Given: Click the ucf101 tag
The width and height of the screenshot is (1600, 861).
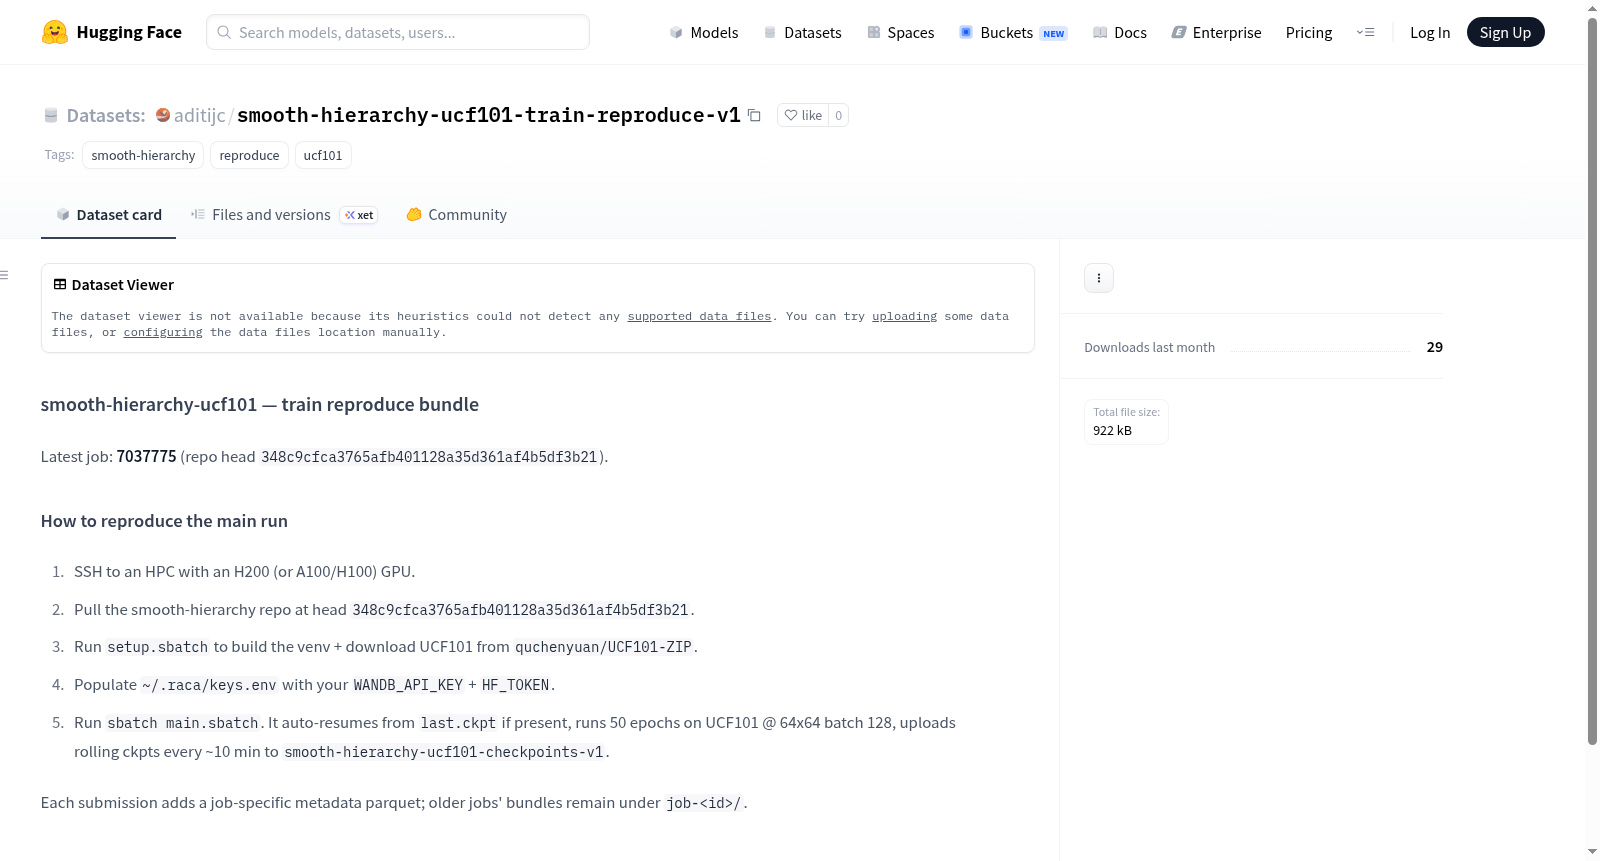Looking at the screenshot, I should tap(323, 155).
